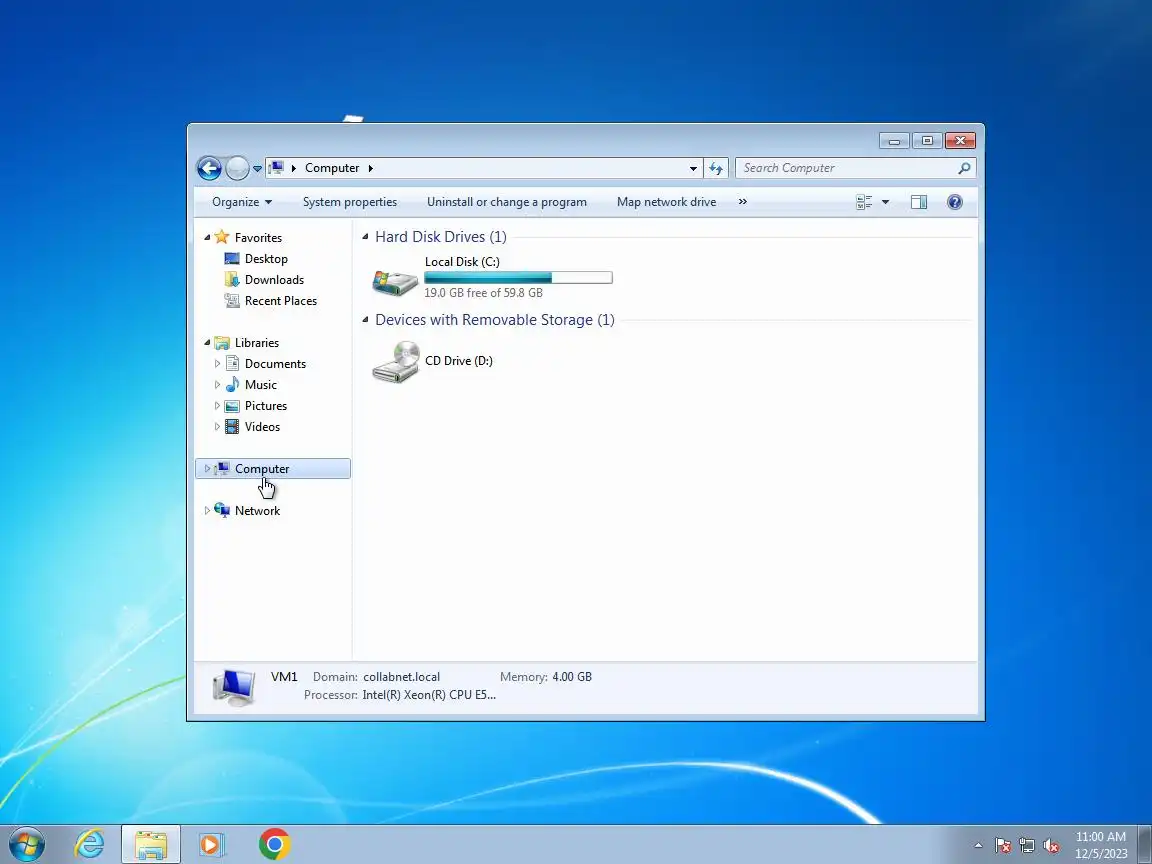Screen dimensions: 1152x864
Task: Click the Show desktop strip
Action: (x=1145, y=844)
